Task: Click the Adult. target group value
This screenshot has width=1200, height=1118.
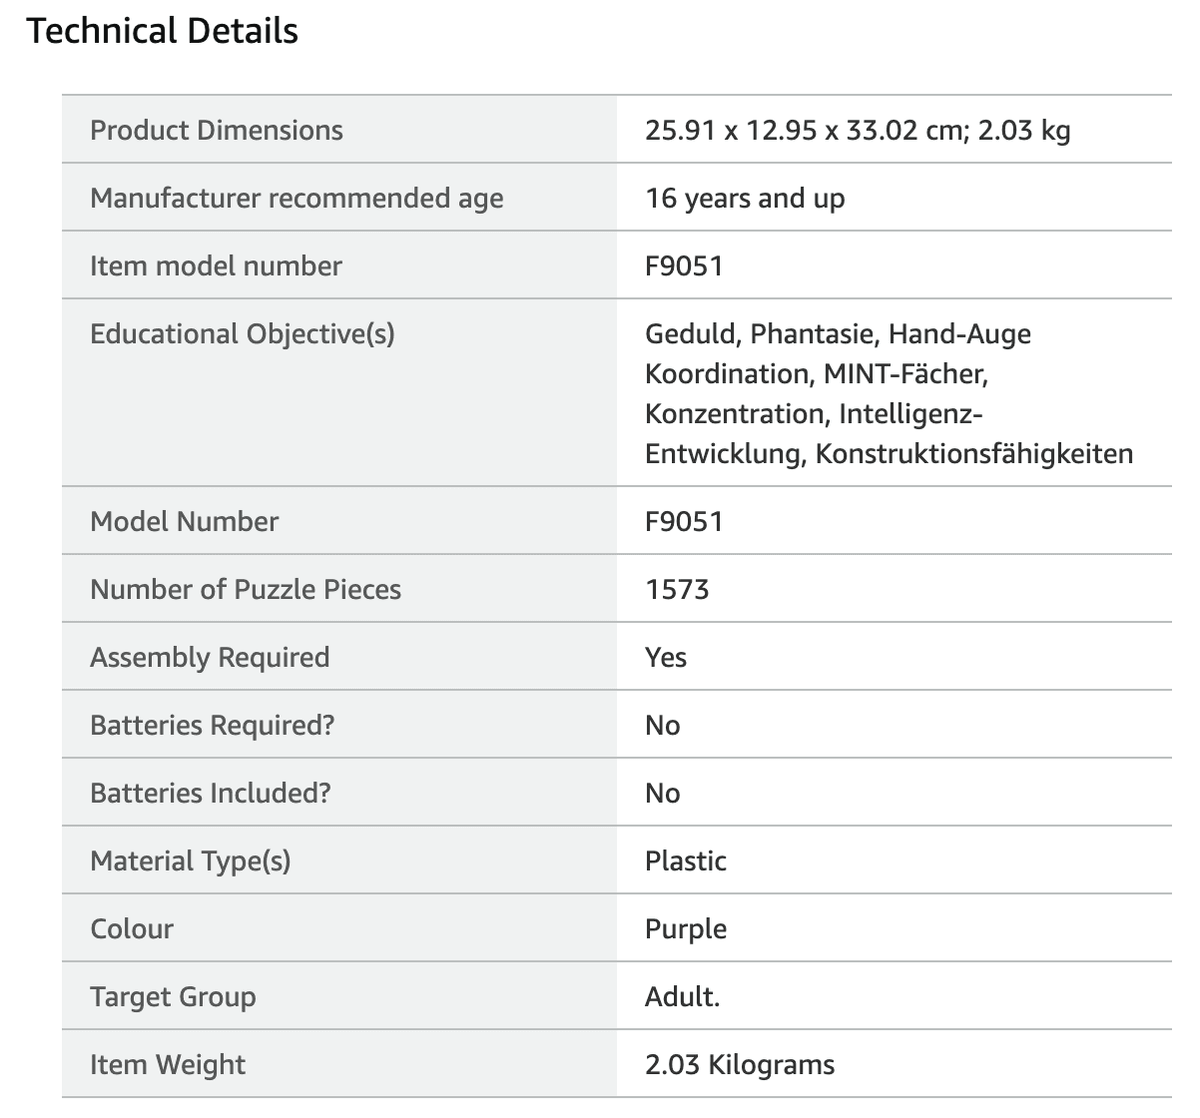Action: [682, 997]
